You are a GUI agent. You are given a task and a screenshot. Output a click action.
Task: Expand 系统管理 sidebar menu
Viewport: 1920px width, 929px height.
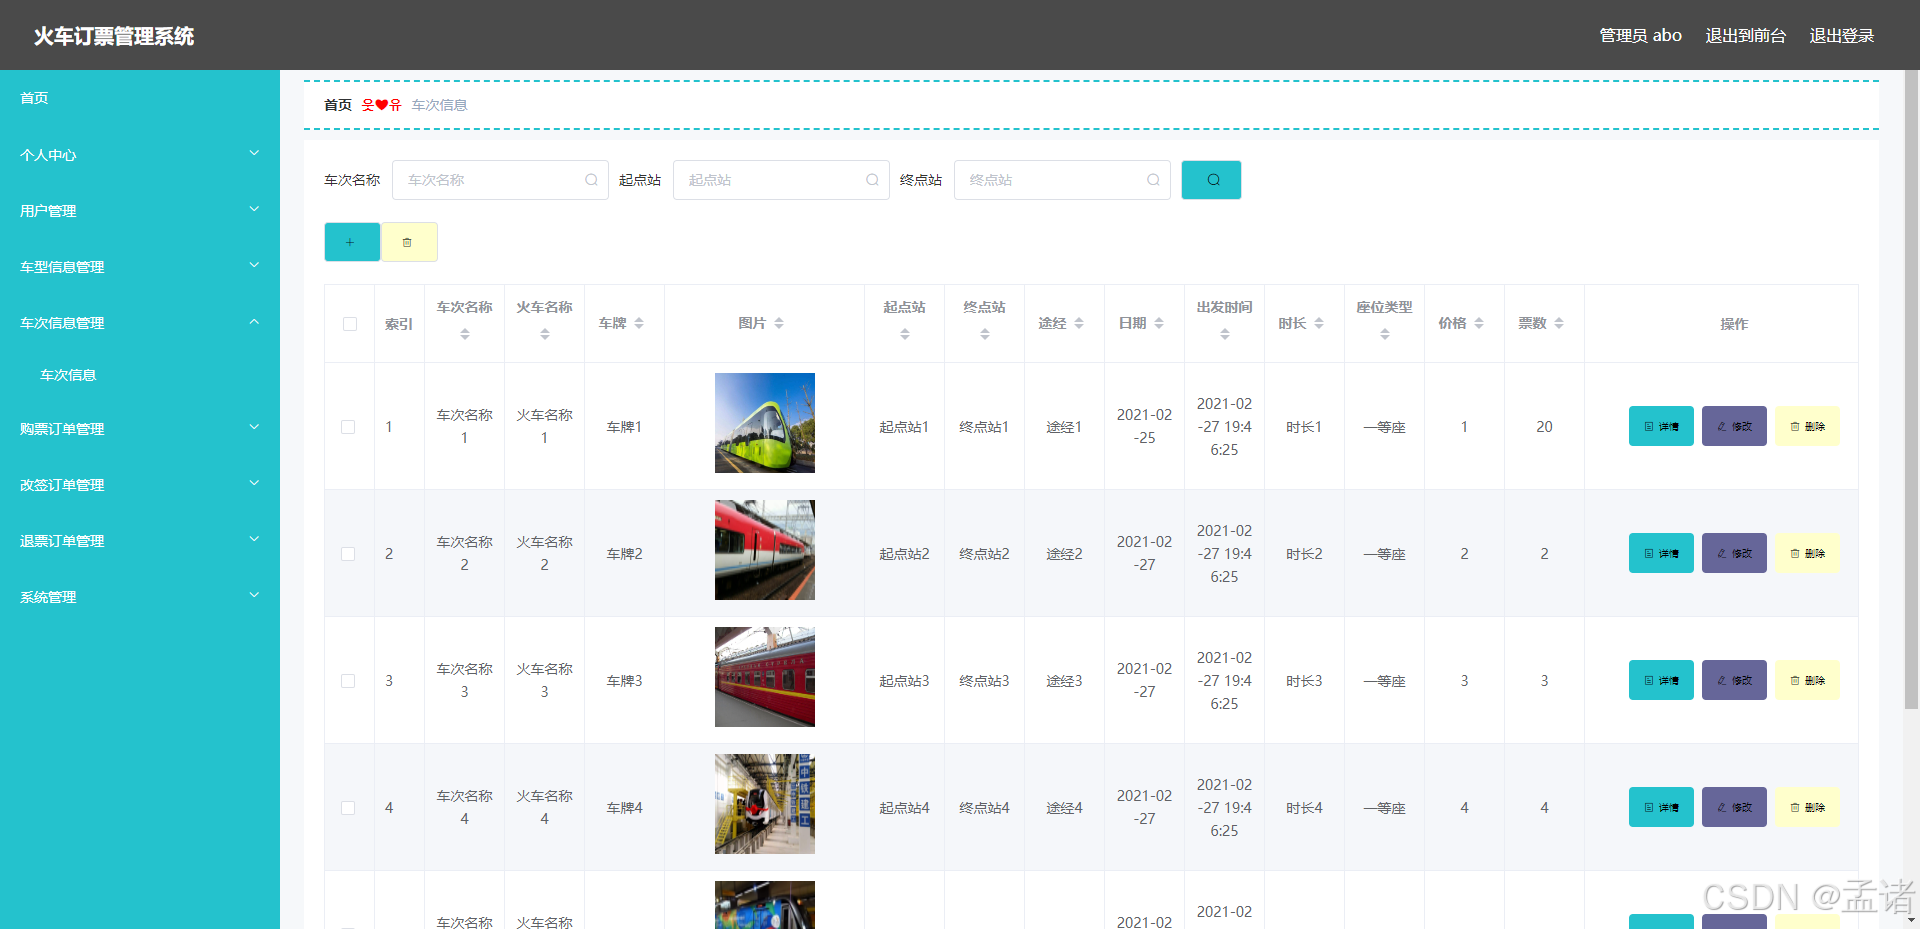tap(140, 596)
